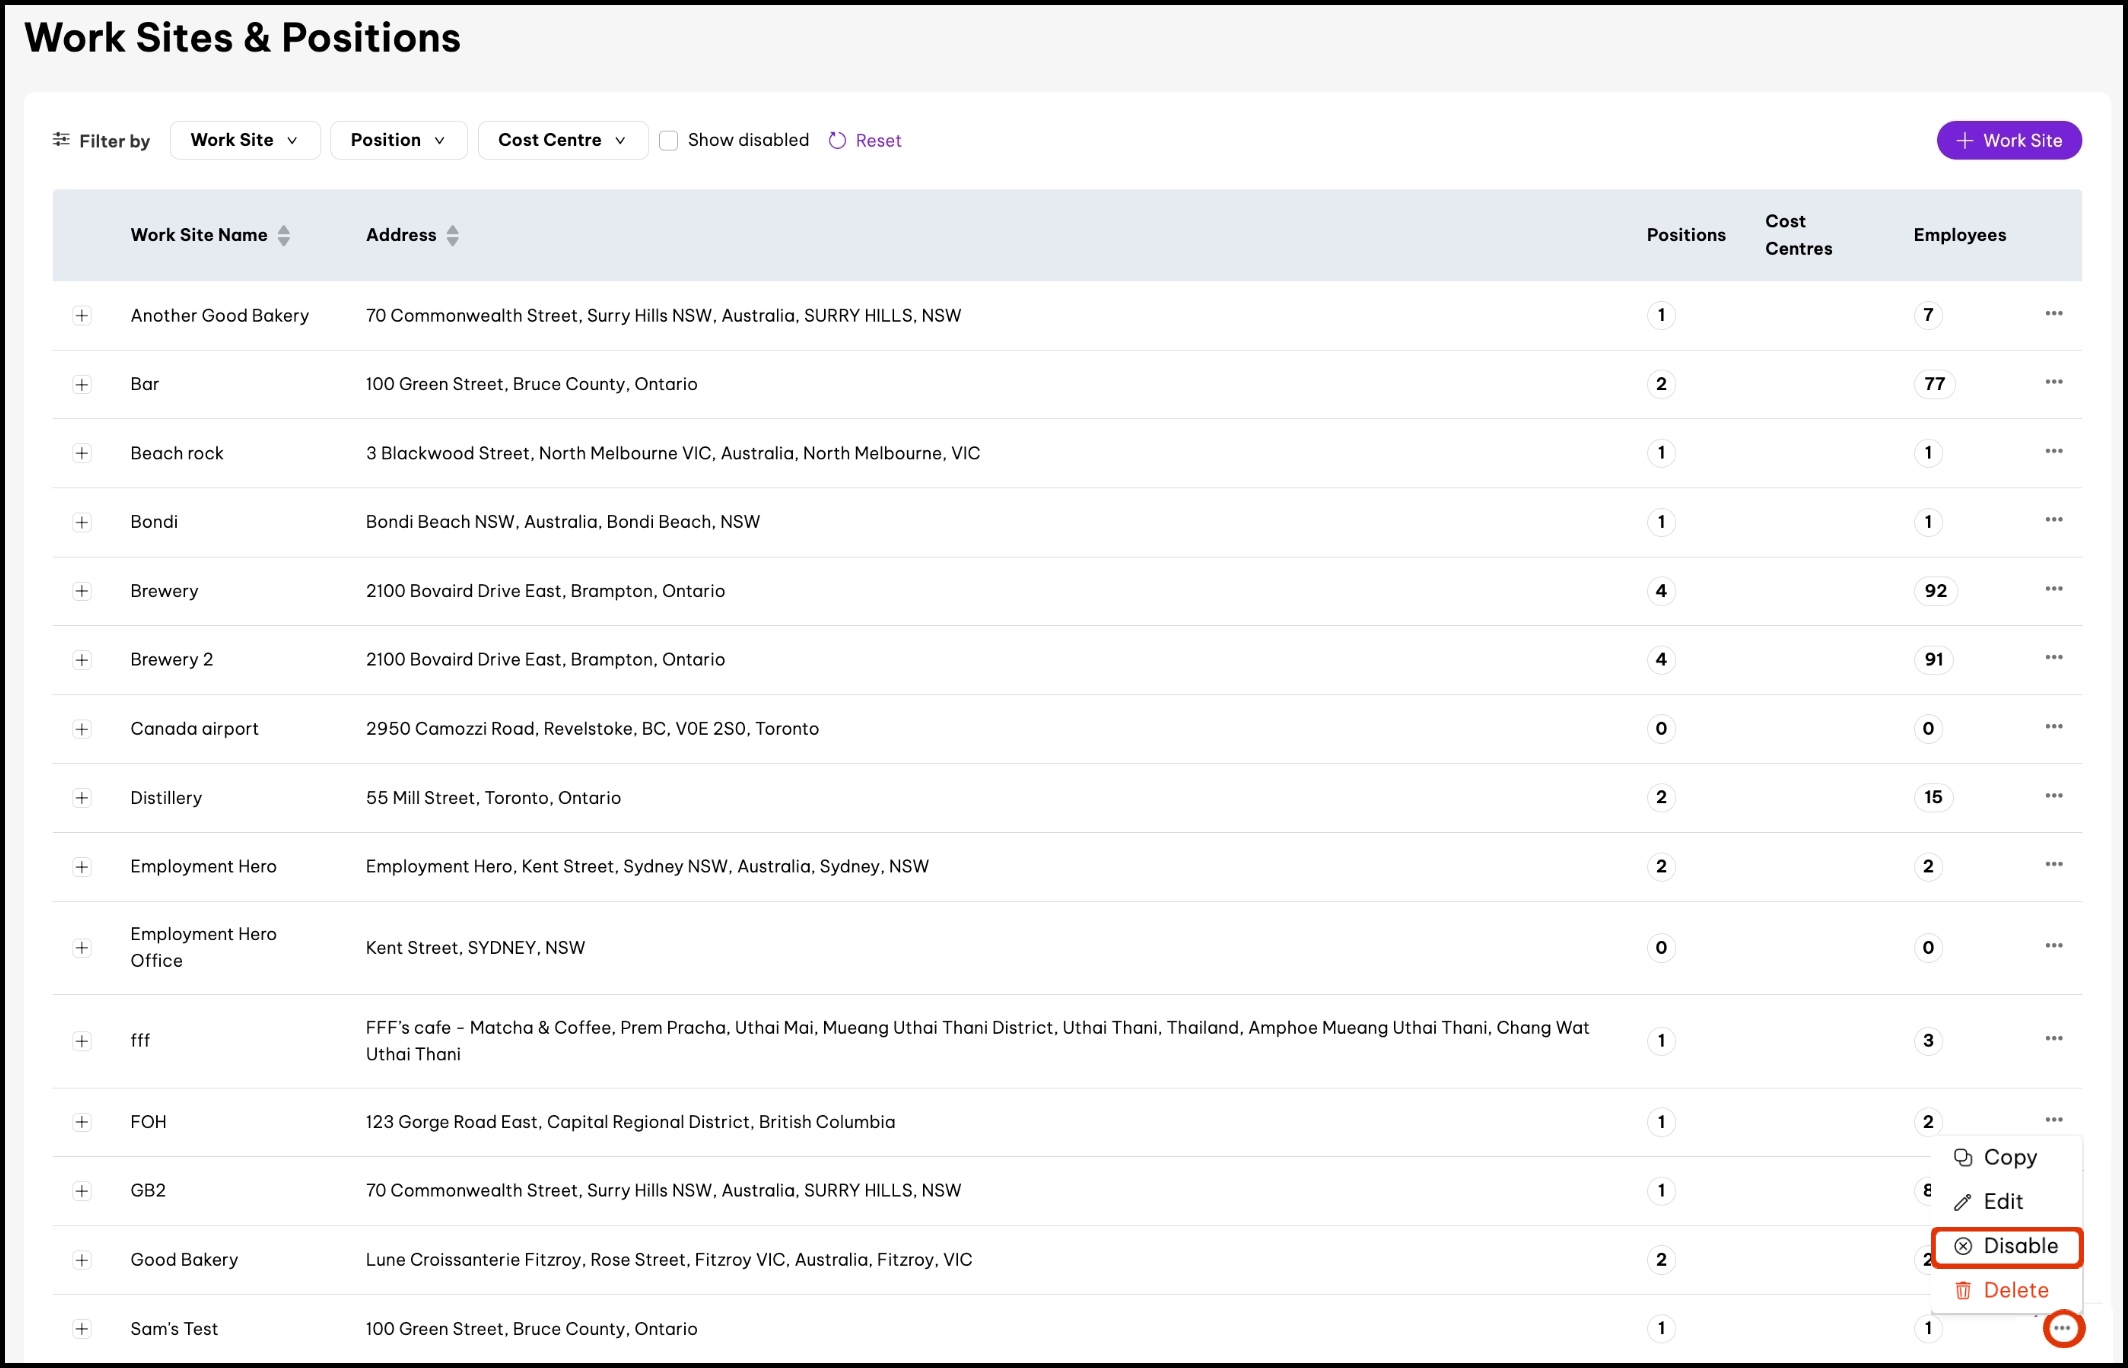
Task: Open the three-dot menu for Brewery row
Action: [2053, 589]
